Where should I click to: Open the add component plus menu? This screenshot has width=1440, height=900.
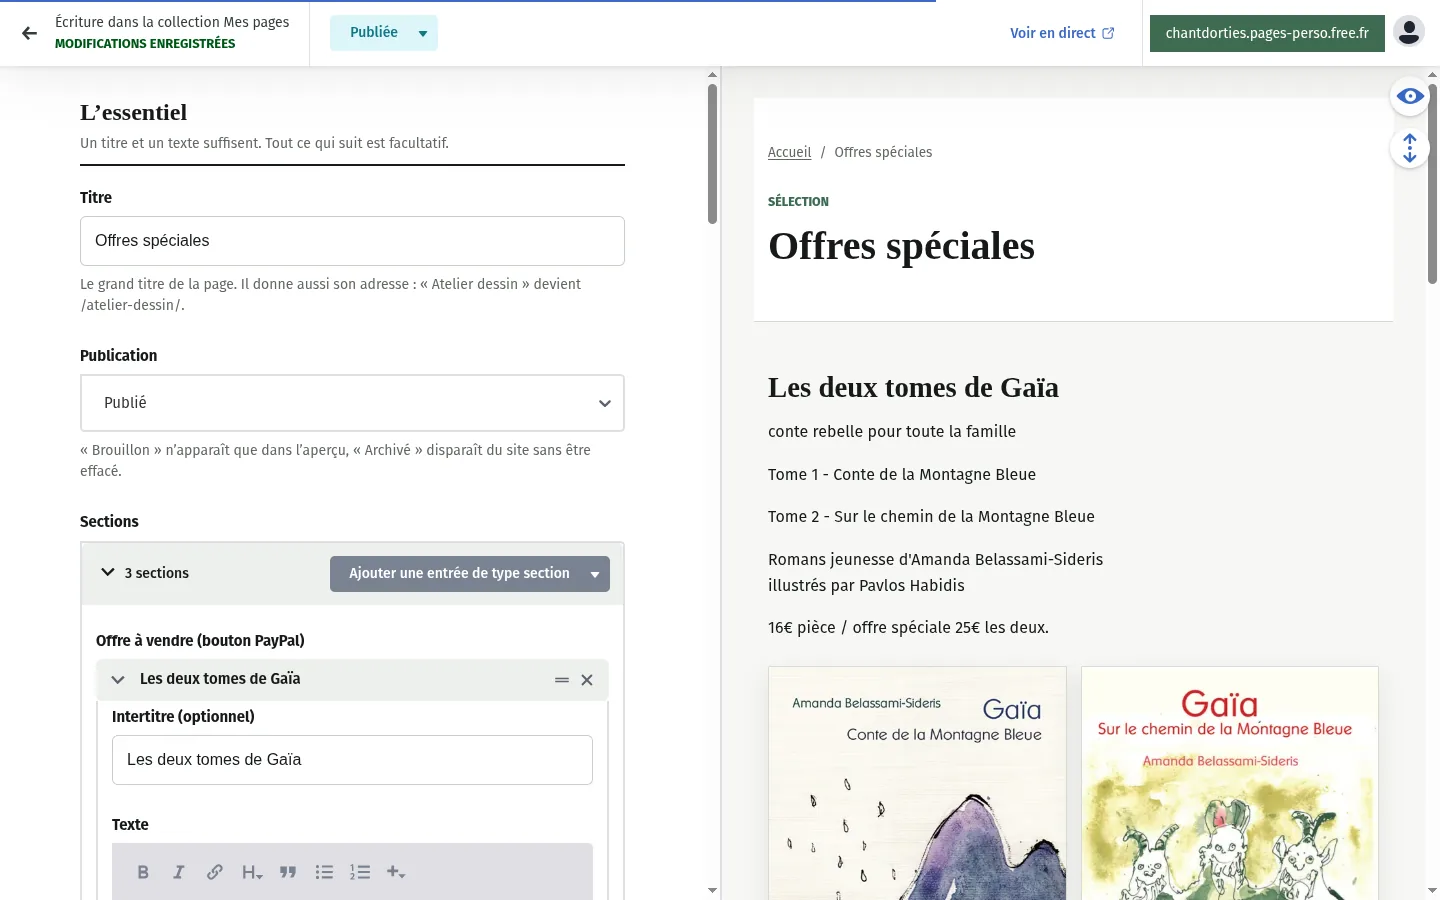[x=396, y=872]
